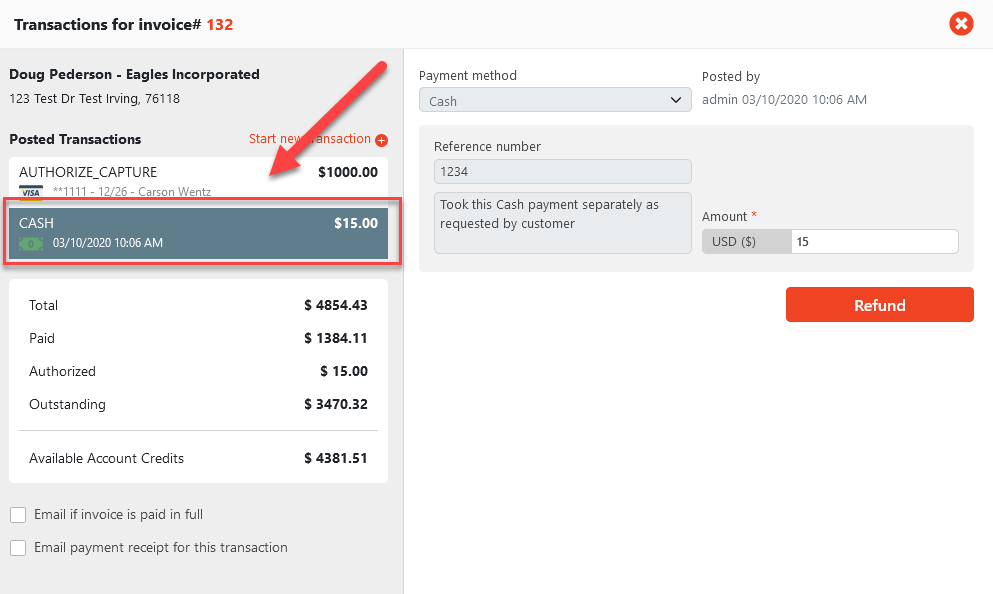Viewport: 993px width, 594px height.
Task: Open the Payment method dropdown
Action: (x=555, y=101)
